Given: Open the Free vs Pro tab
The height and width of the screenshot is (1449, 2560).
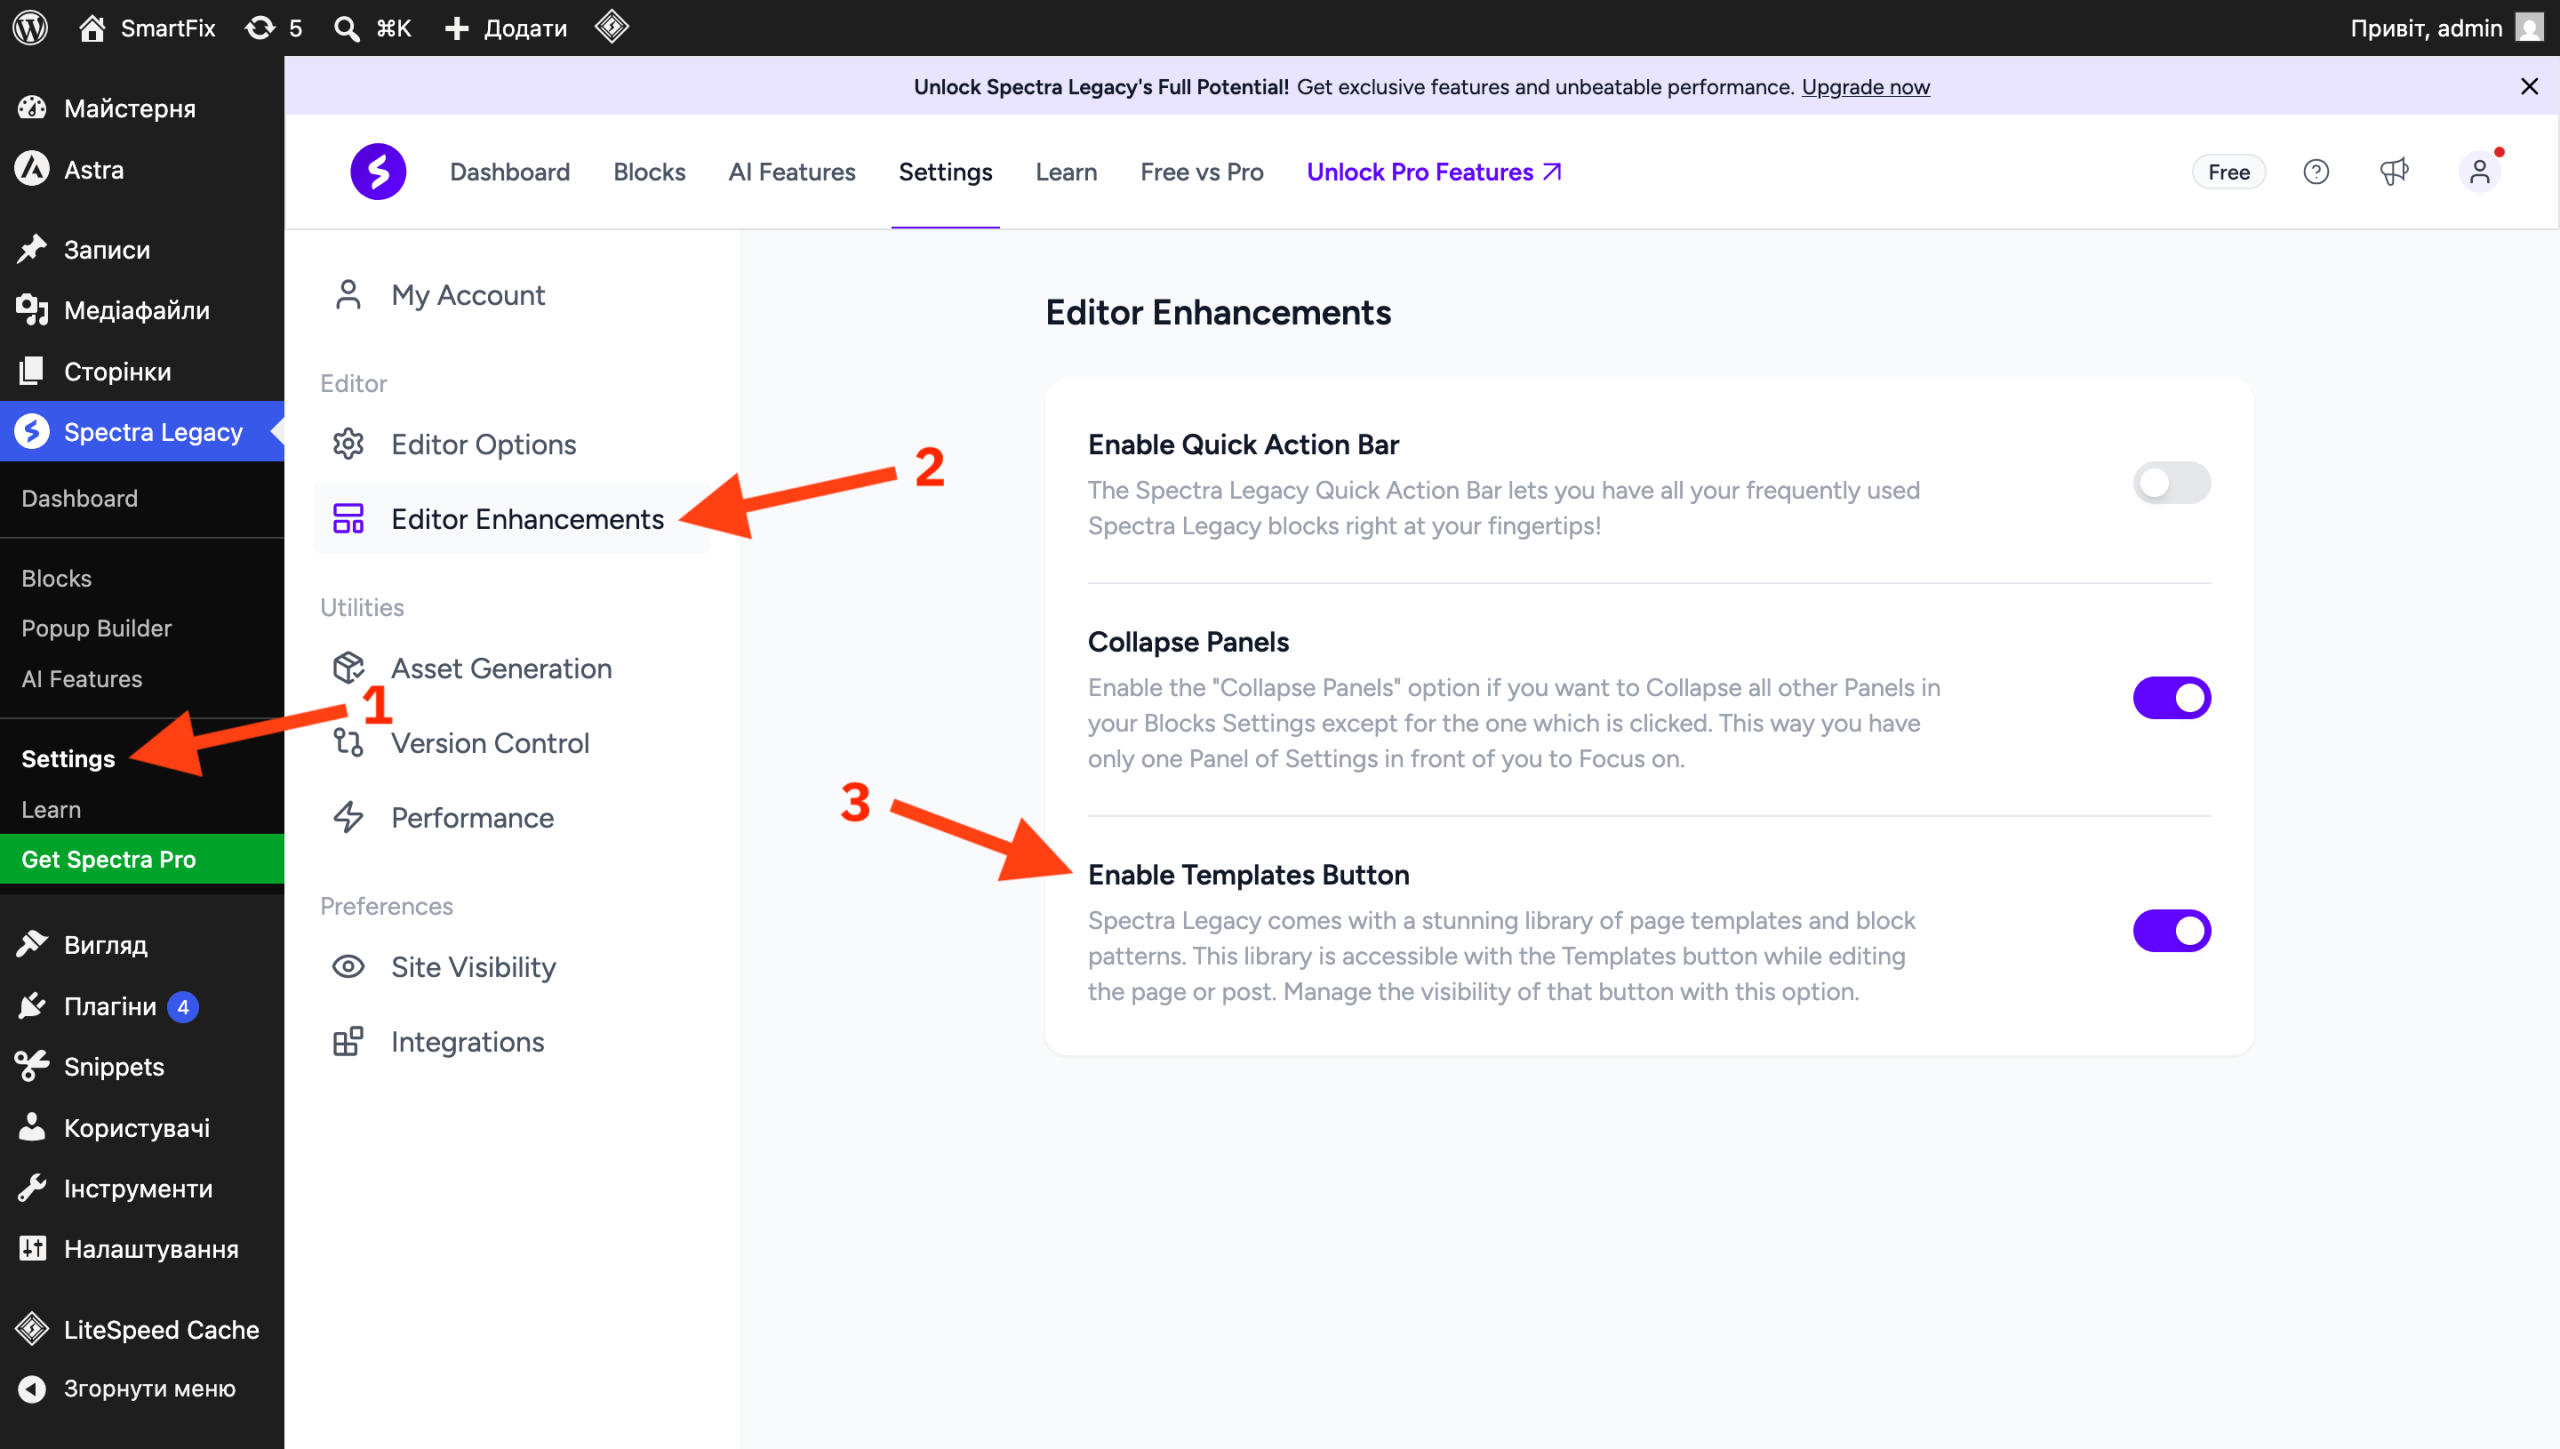Looking at the screenshot, I should [1201, 172].
